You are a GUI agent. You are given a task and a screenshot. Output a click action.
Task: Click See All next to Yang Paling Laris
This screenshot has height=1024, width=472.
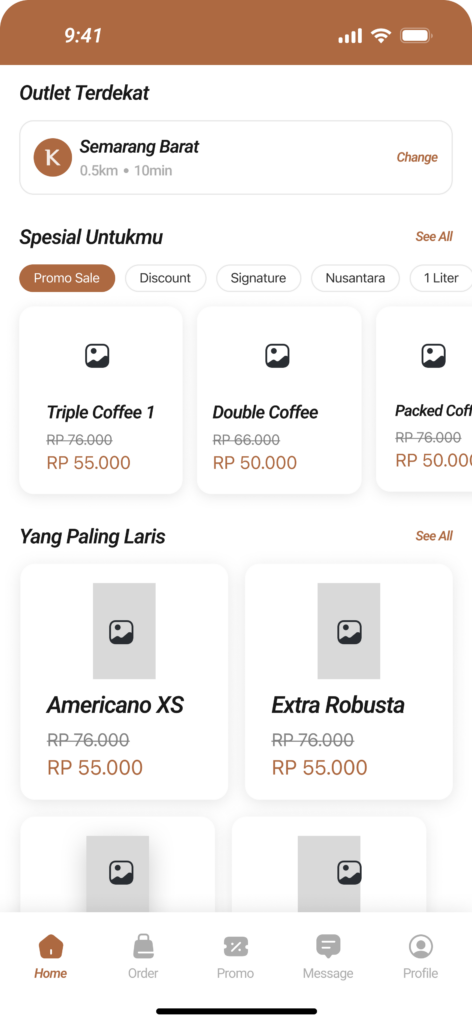coord(434,536)
